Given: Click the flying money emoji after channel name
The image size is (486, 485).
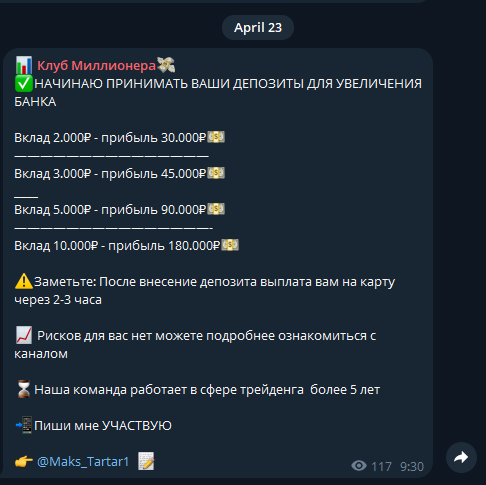Looking at the screenshot, I should [x=166, y=65].
